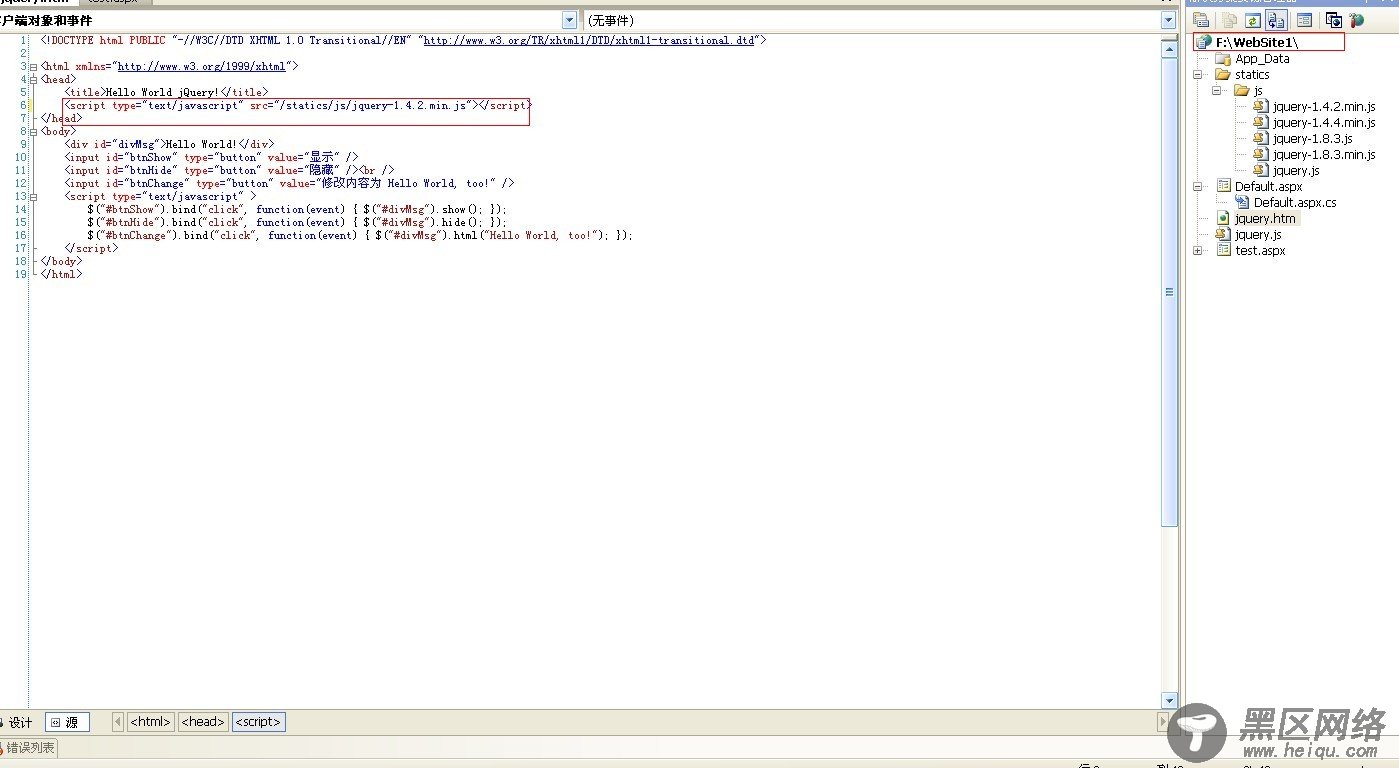Click the test.aspx page icon
This screenshot has height=768, width=1399.
tap(1223, 251)
